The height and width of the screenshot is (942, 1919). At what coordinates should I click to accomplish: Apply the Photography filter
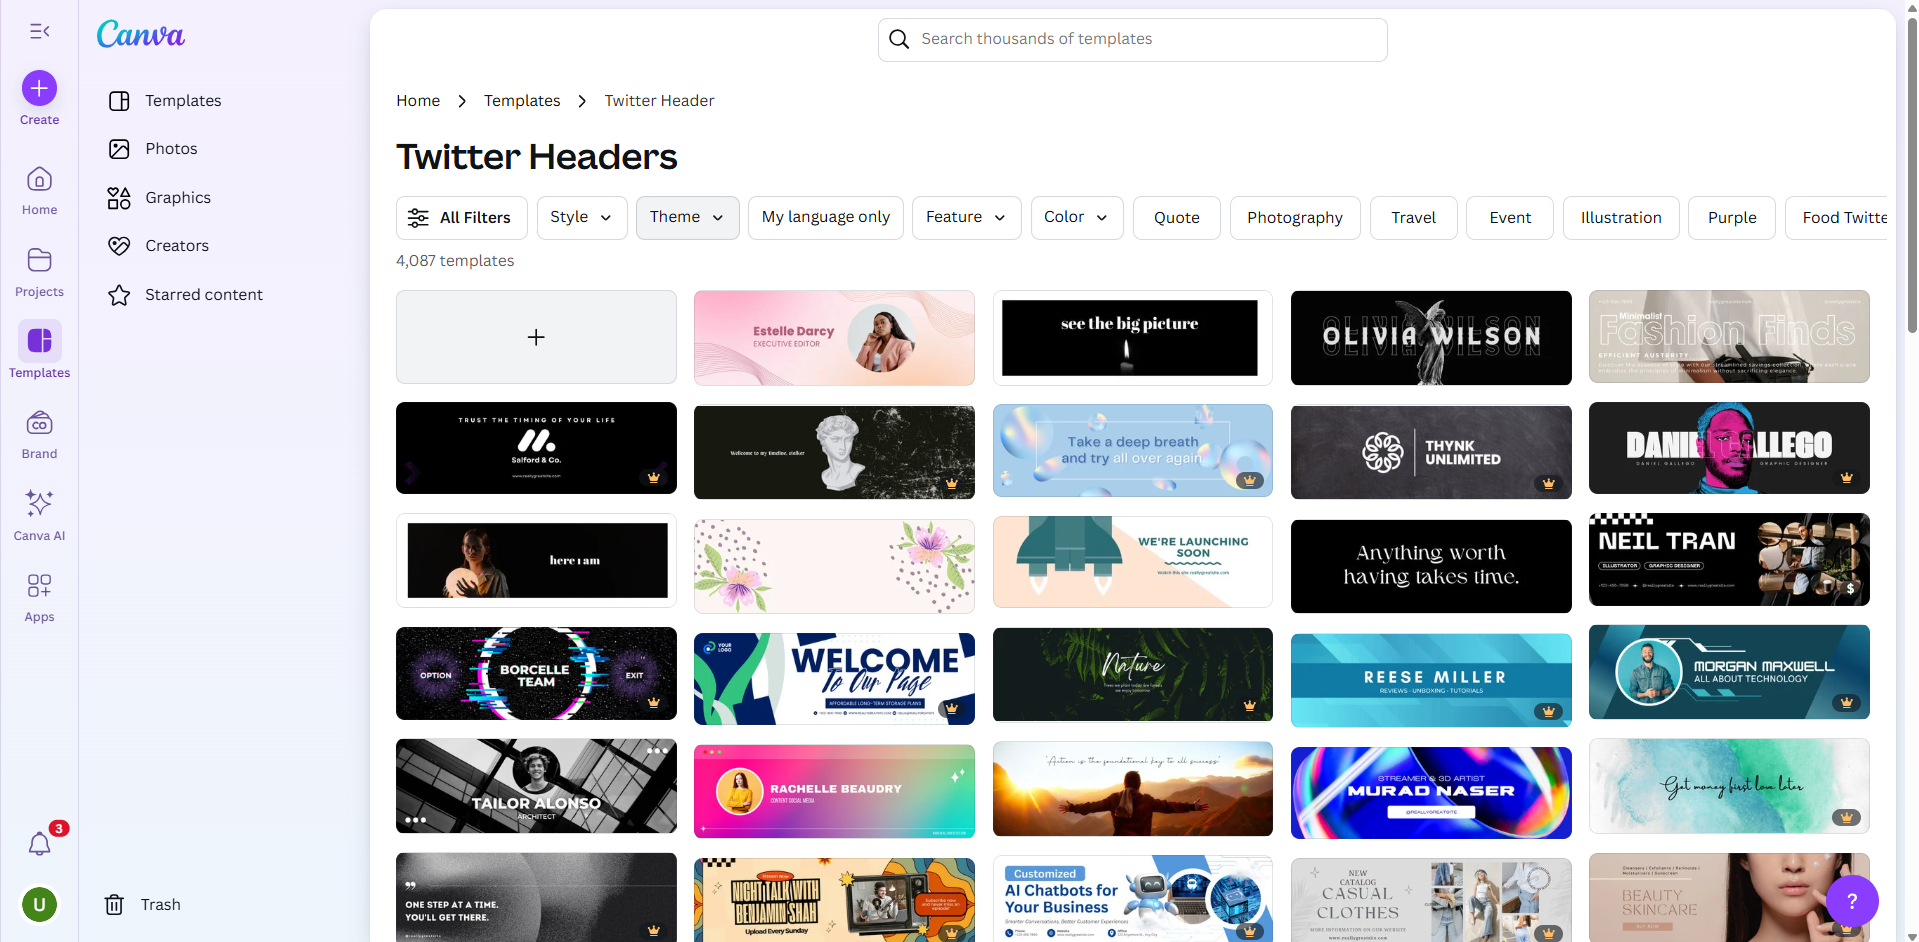click(1294, 217)
